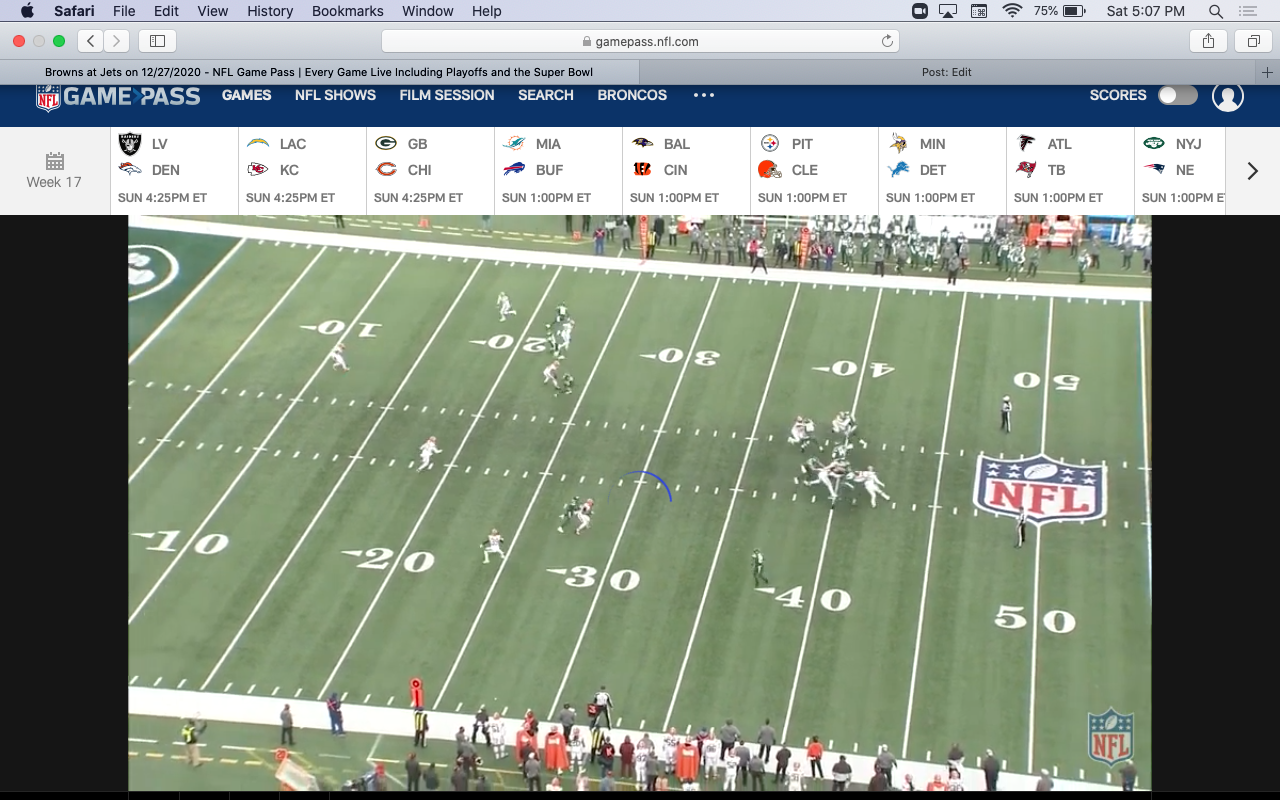Select the LV at DEN game card
This screenshot has width=1280, height=800.
pyautogui.click(x=174, y=170)
